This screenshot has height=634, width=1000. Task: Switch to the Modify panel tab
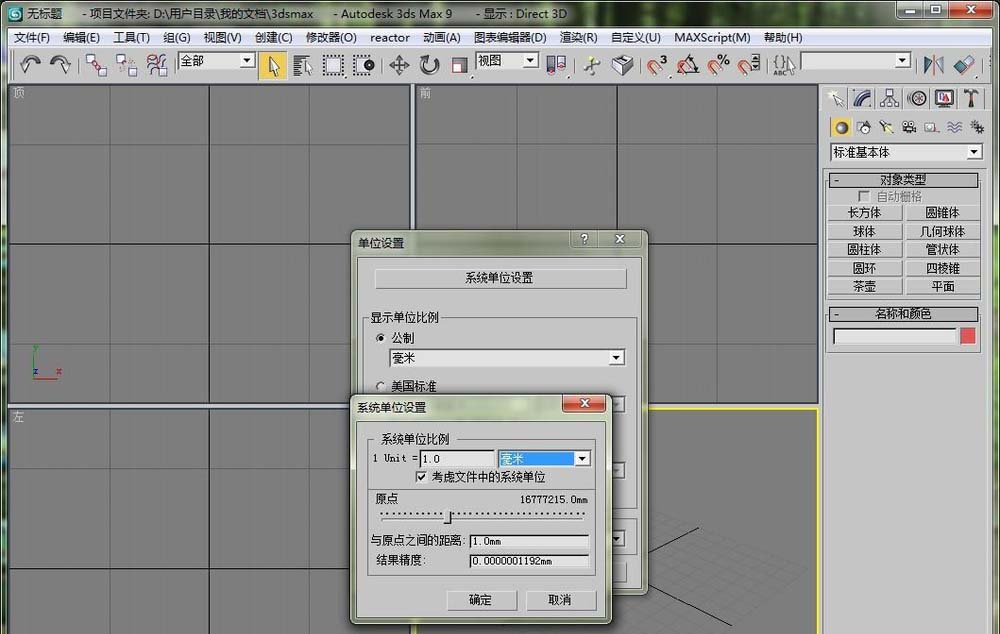click(x=862, y=98)
